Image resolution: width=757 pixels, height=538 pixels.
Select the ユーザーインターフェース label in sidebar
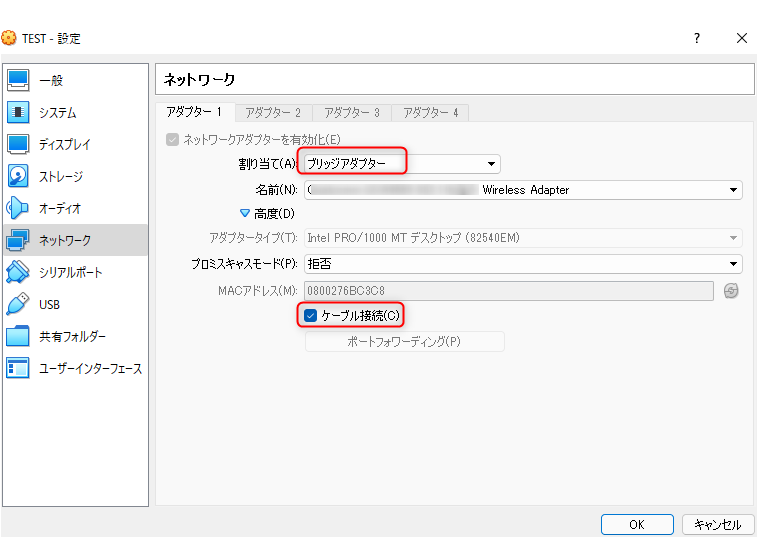coord(91,368)
